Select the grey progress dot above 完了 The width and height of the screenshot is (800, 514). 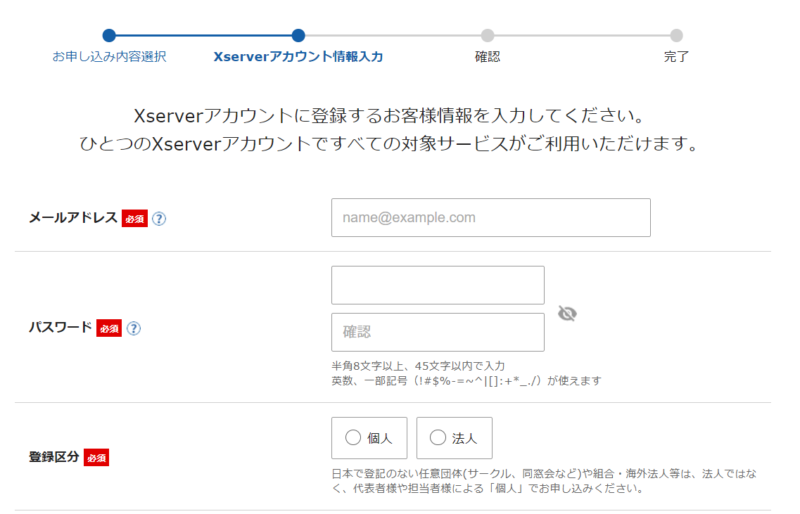677,35
